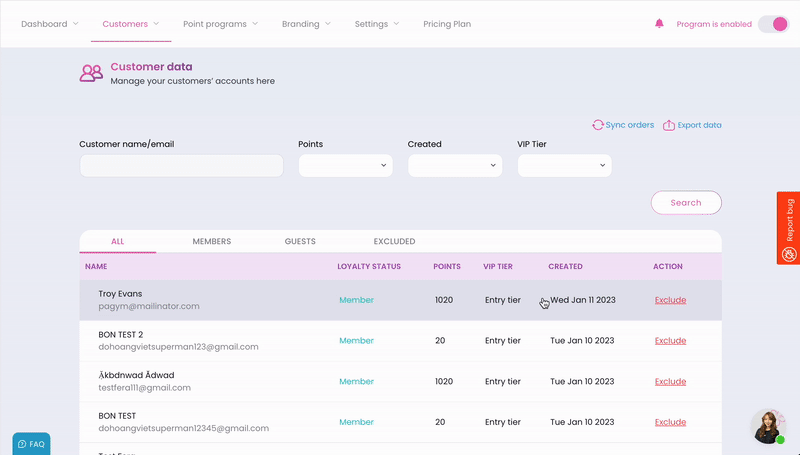
Task: Expand the Customers menu chevron
Action: coord(156,24)
